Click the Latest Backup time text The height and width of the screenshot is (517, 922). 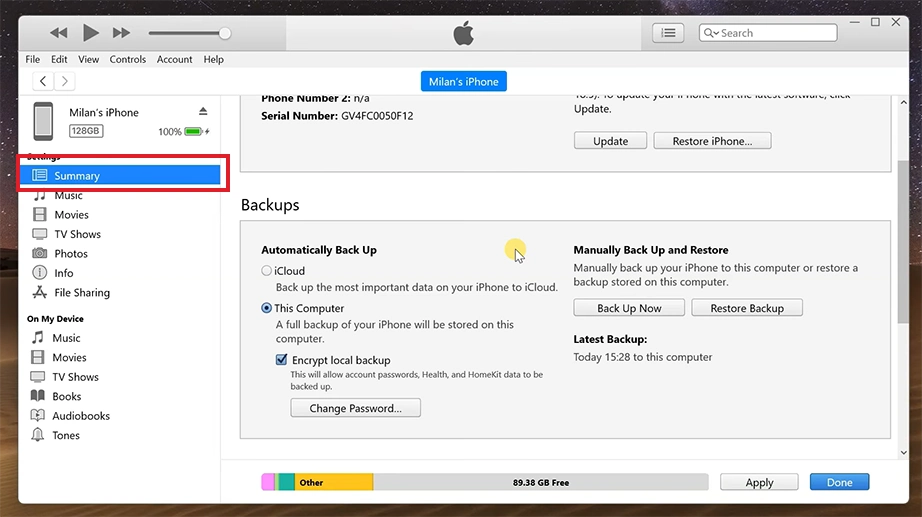[x=643, y=357]
